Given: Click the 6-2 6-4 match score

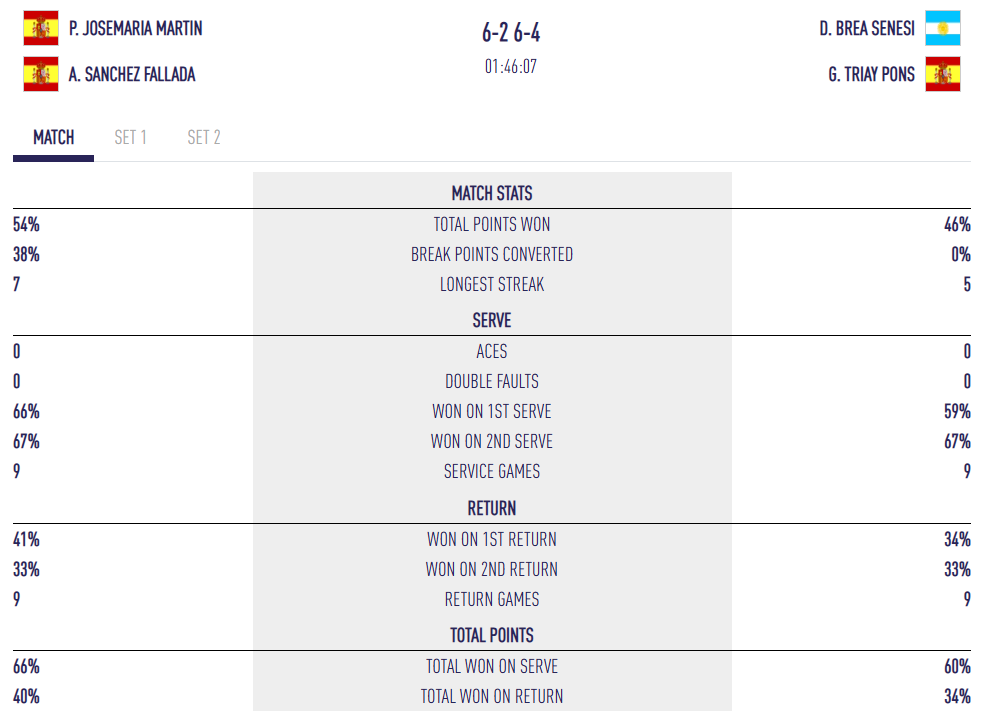Looking at the screenshot, I should coord(511,34).
